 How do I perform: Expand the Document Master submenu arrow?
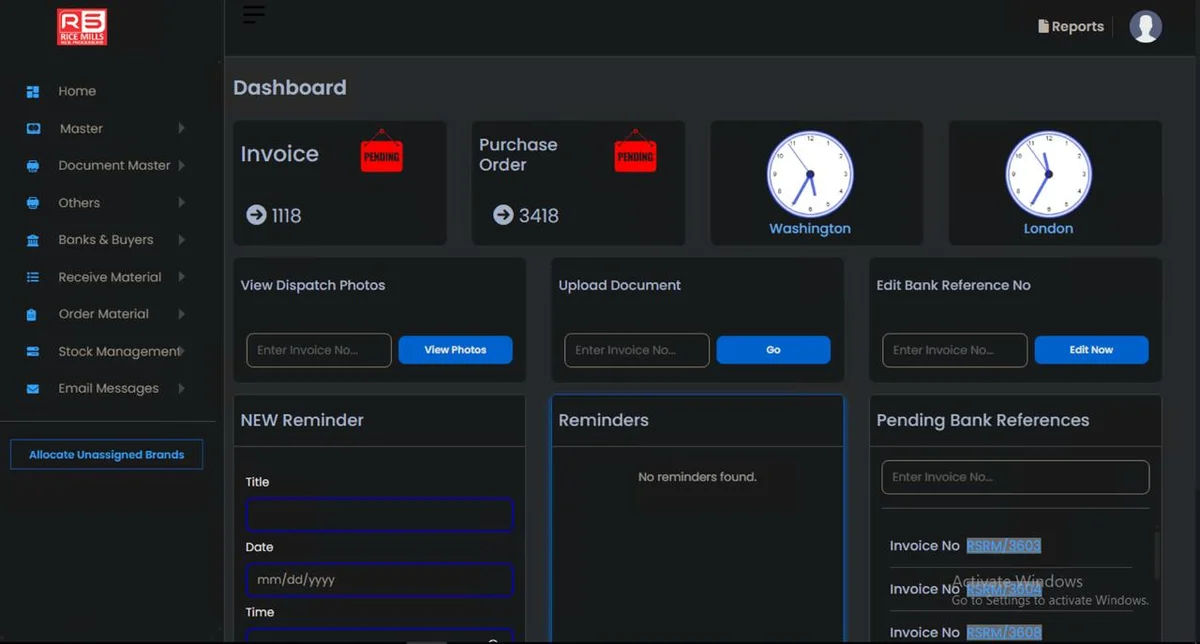click(x=181, y=165)
